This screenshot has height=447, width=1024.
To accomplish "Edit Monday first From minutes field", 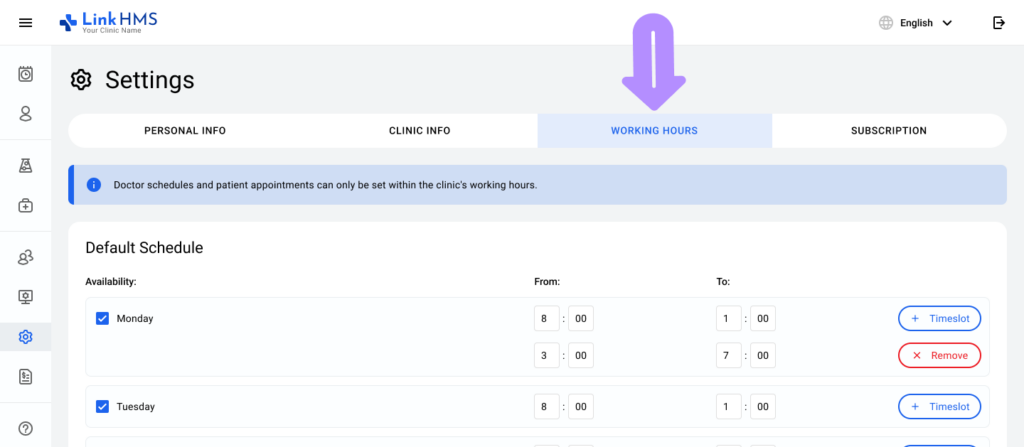I will (581, 318).
